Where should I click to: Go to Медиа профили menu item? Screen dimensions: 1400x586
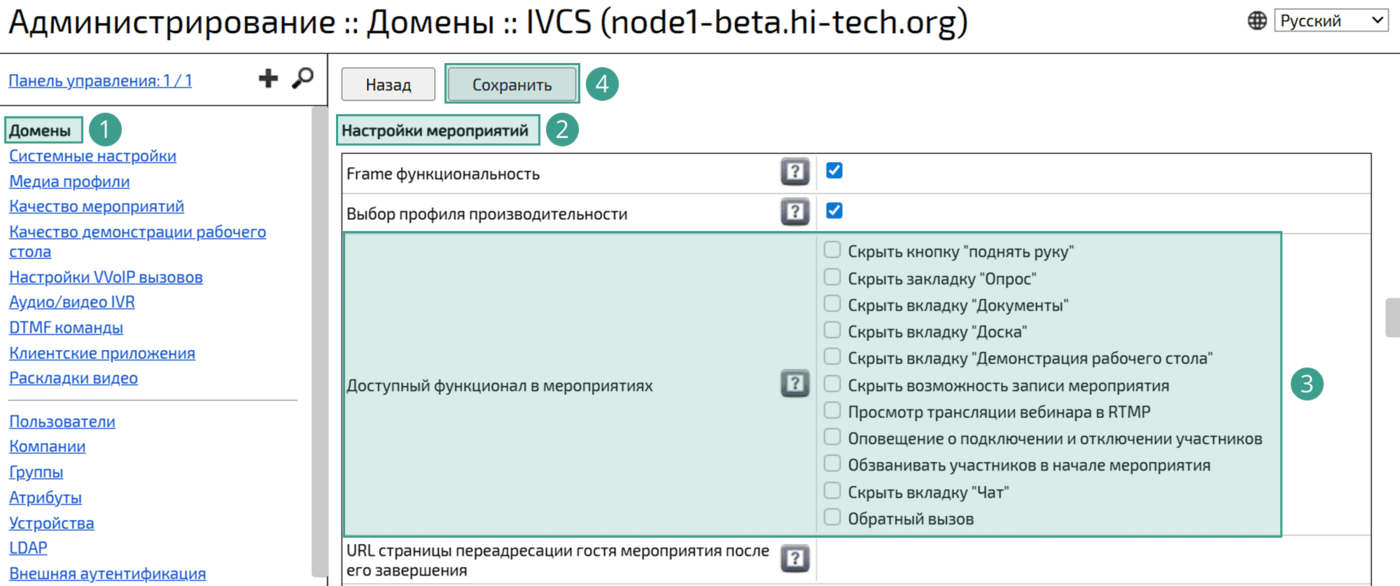click(x=69, y=182)
